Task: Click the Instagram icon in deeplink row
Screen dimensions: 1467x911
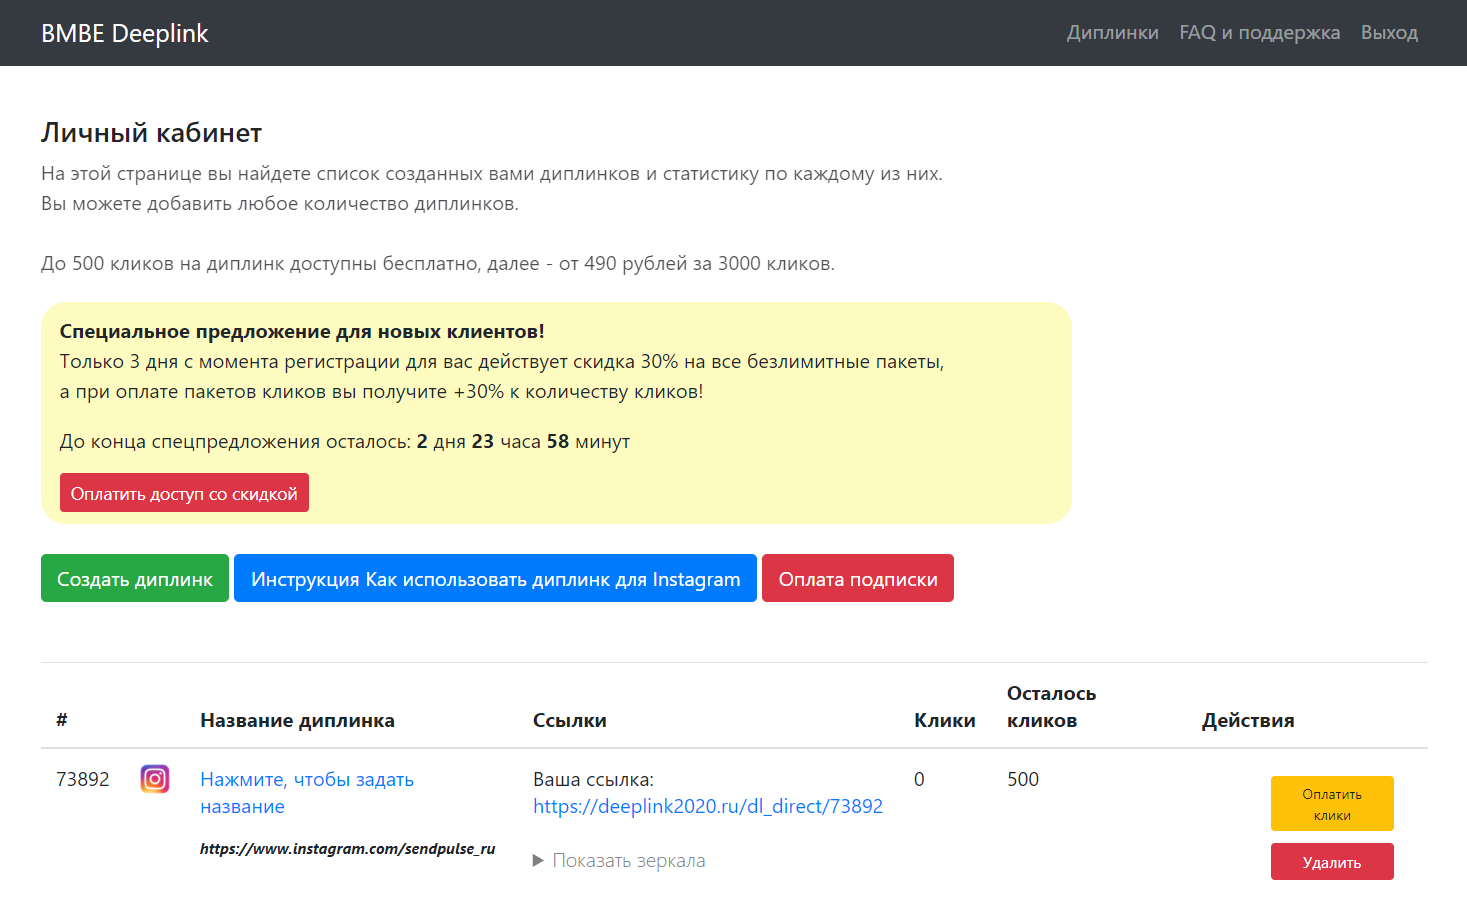Action: (155, 778)
